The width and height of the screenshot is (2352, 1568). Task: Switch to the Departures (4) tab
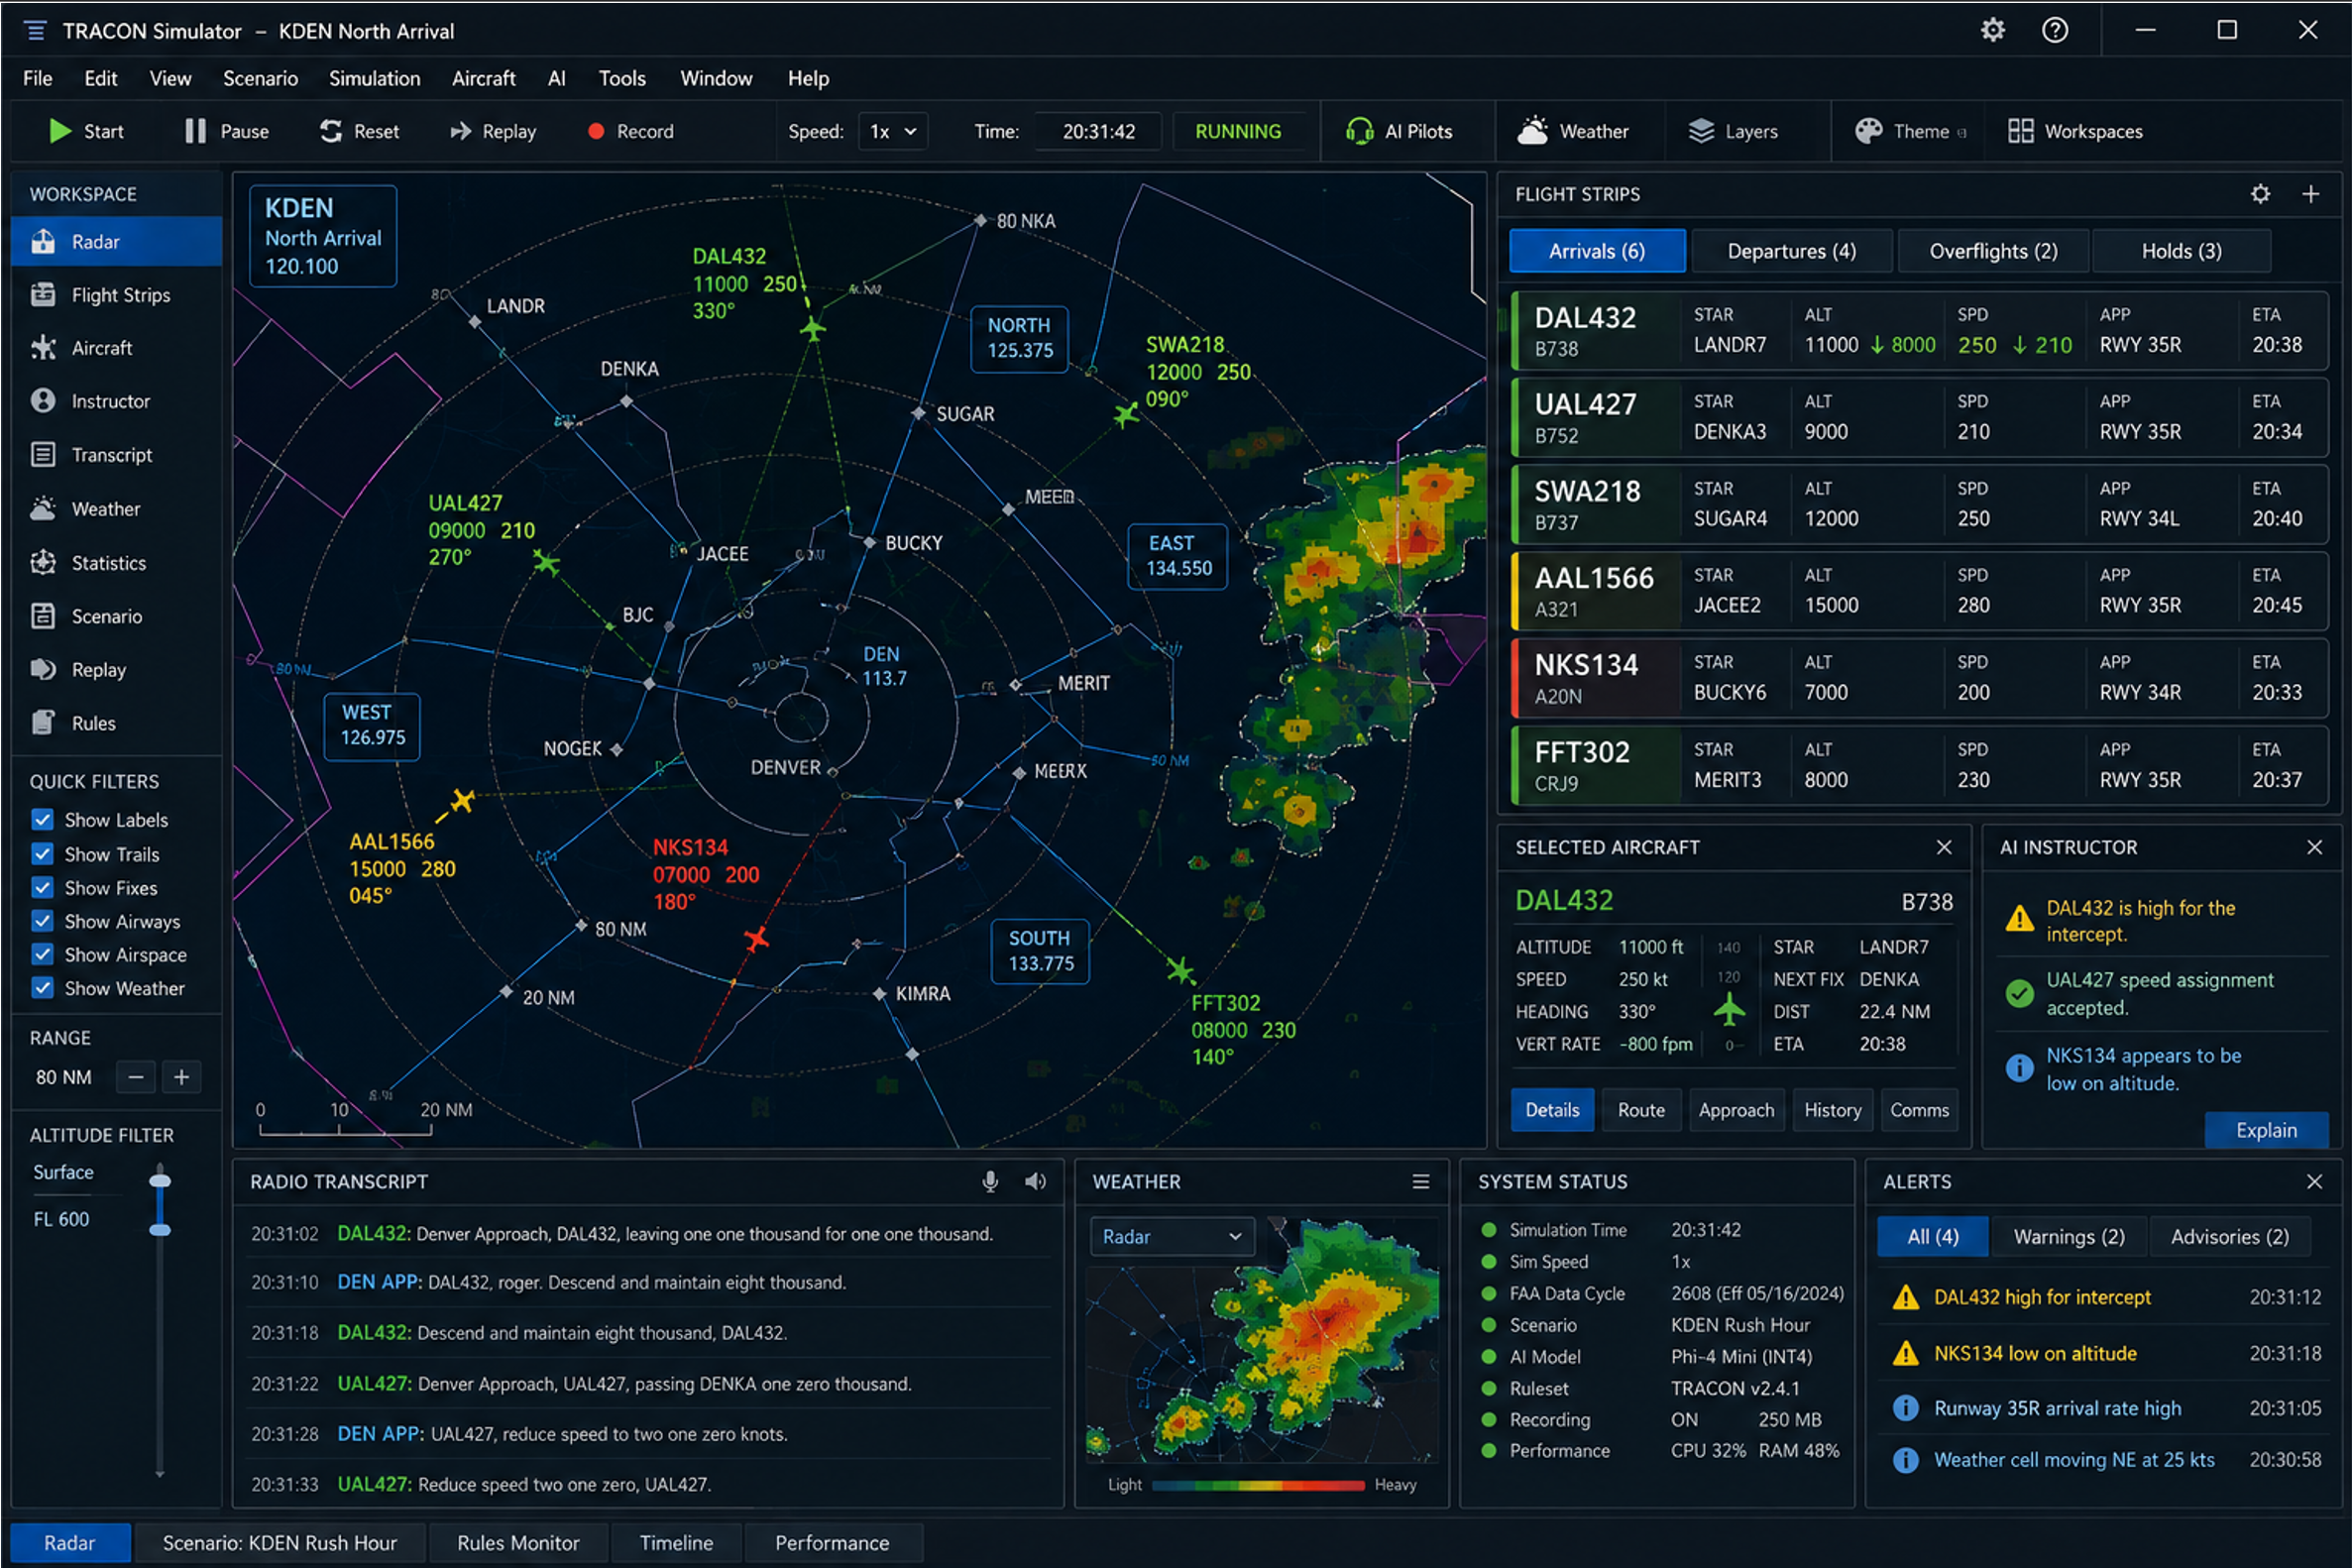pyautogui.click(x=1791, y=251)
